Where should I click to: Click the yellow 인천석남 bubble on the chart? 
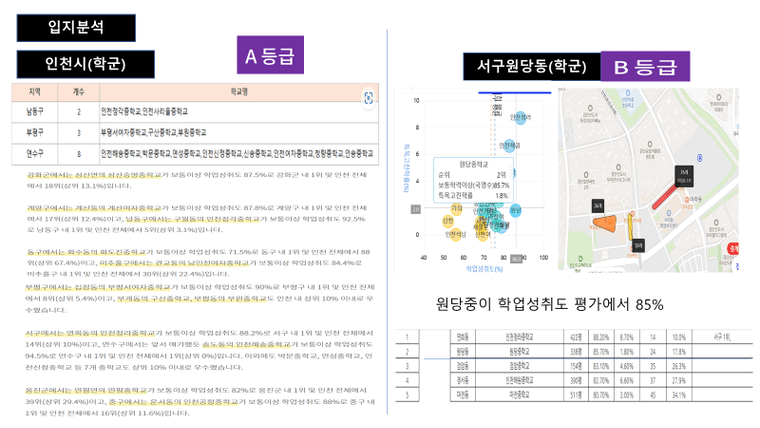click(455, 235)
